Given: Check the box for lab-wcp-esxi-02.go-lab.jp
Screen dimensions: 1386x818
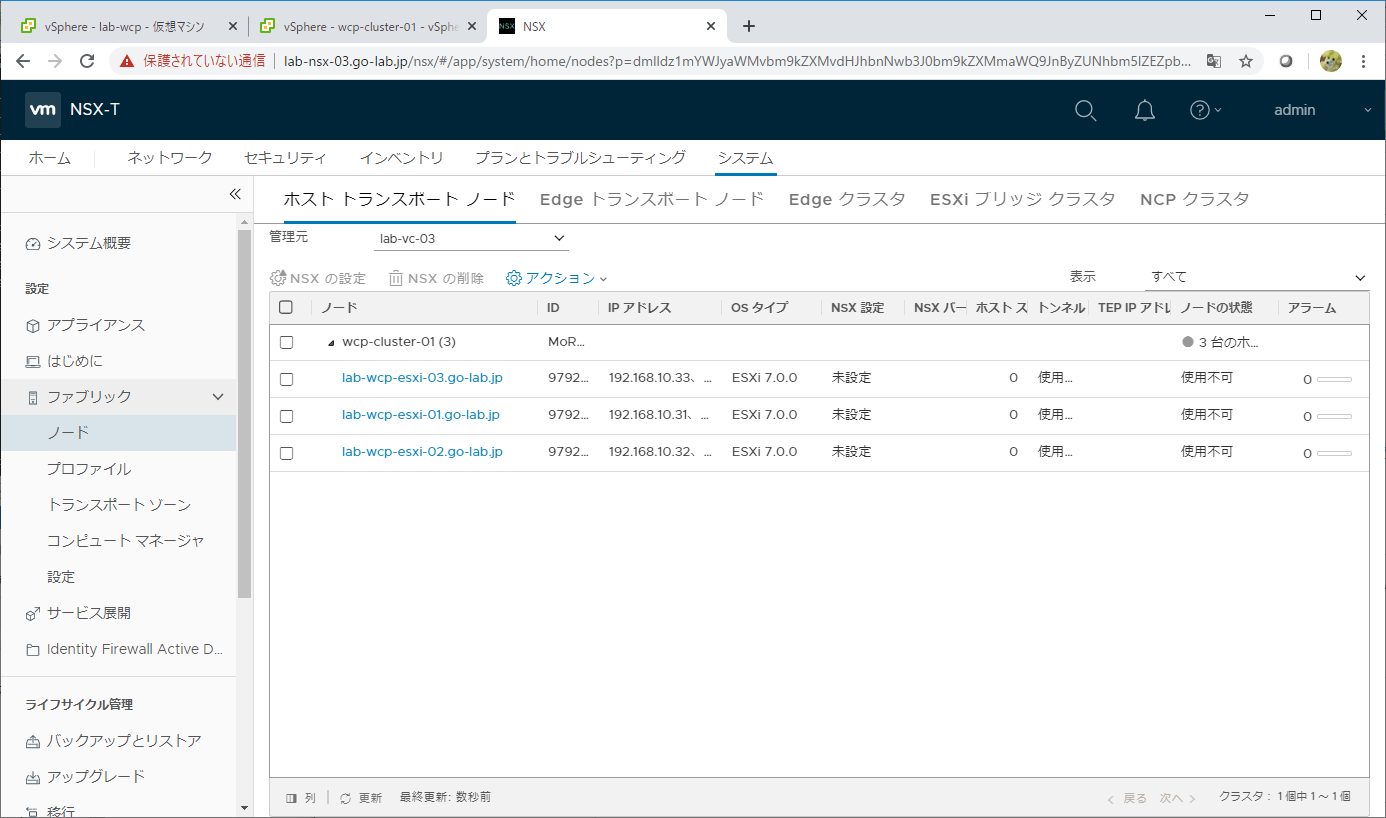Looking at the screenshot, I should [x=286, y=452].
